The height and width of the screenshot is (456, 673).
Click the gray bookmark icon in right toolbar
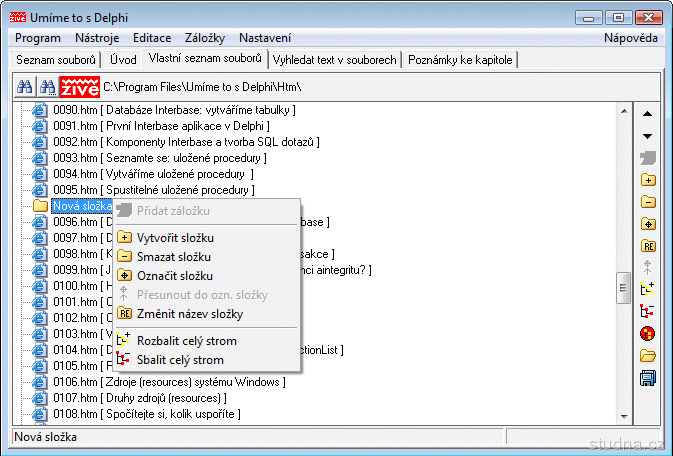648,158
